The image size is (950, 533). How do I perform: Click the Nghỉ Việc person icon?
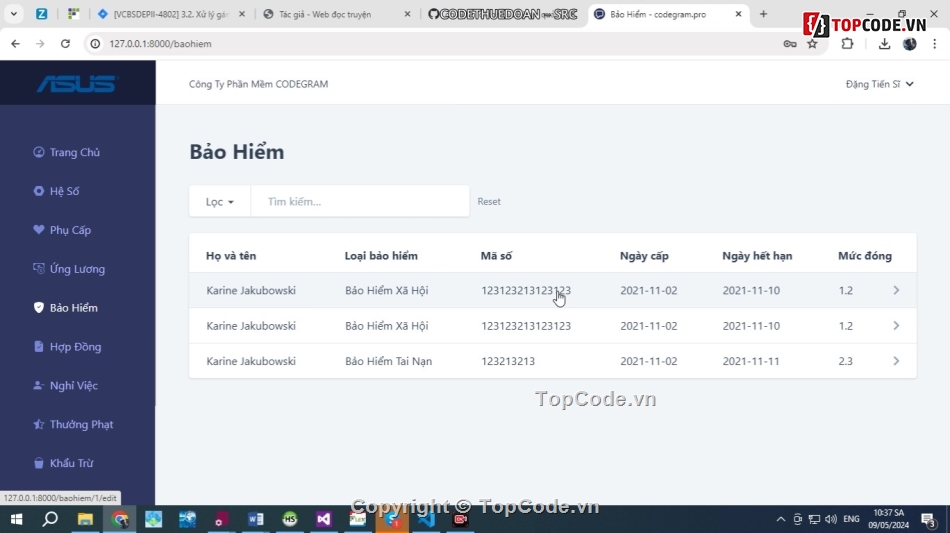39,386
